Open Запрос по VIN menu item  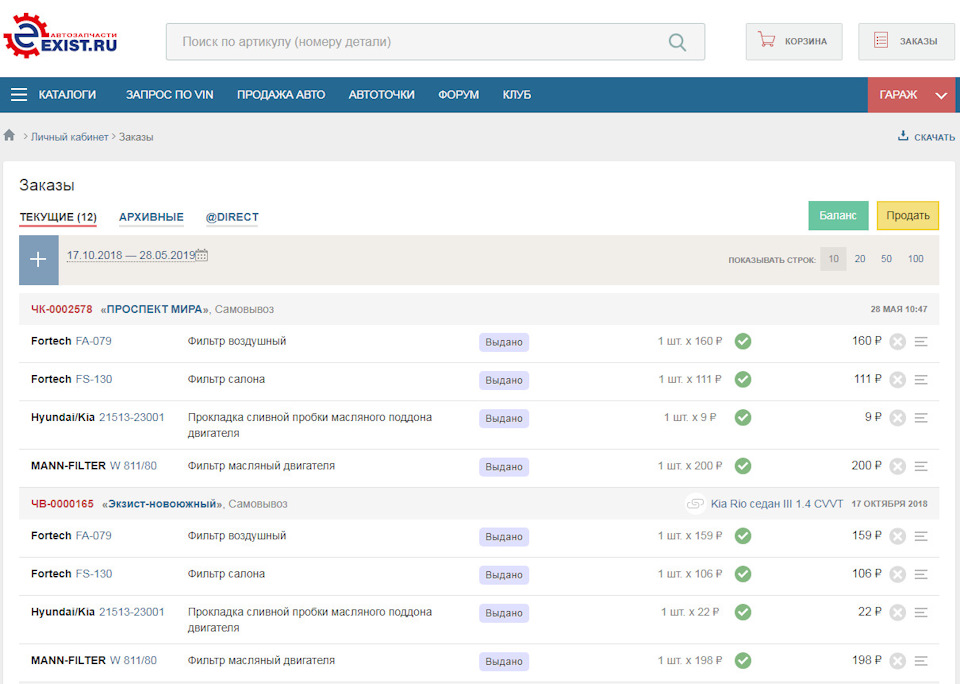pos(170,95)
